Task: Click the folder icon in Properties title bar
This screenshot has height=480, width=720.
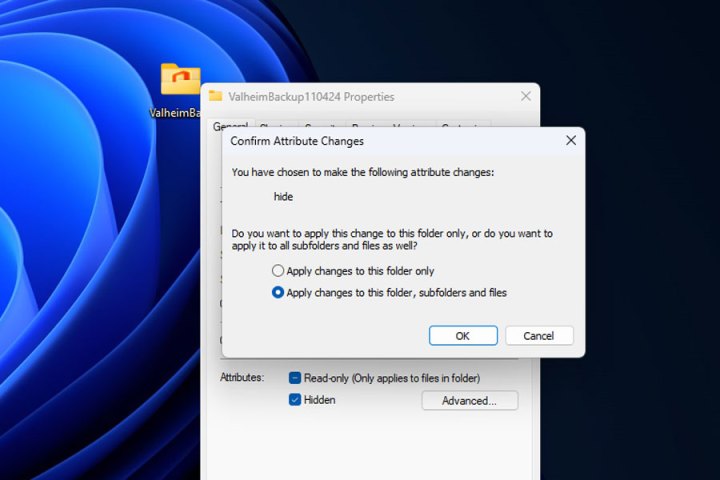Action: (215, 97)
